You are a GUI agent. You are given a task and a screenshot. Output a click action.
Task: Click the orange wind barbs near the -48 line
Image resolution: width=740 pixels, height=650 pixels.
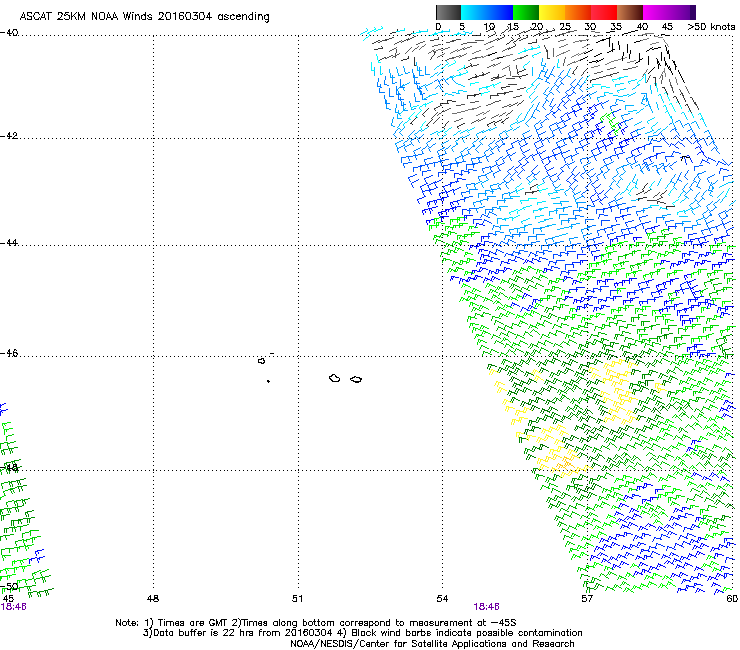click(566, 463)
